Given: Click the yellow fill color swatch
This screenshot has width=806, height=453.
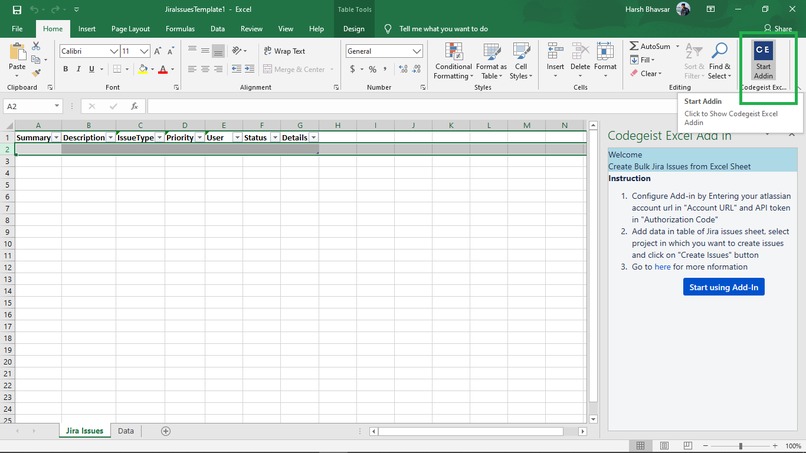Looking at the screenshot, I should pos(143,69).
